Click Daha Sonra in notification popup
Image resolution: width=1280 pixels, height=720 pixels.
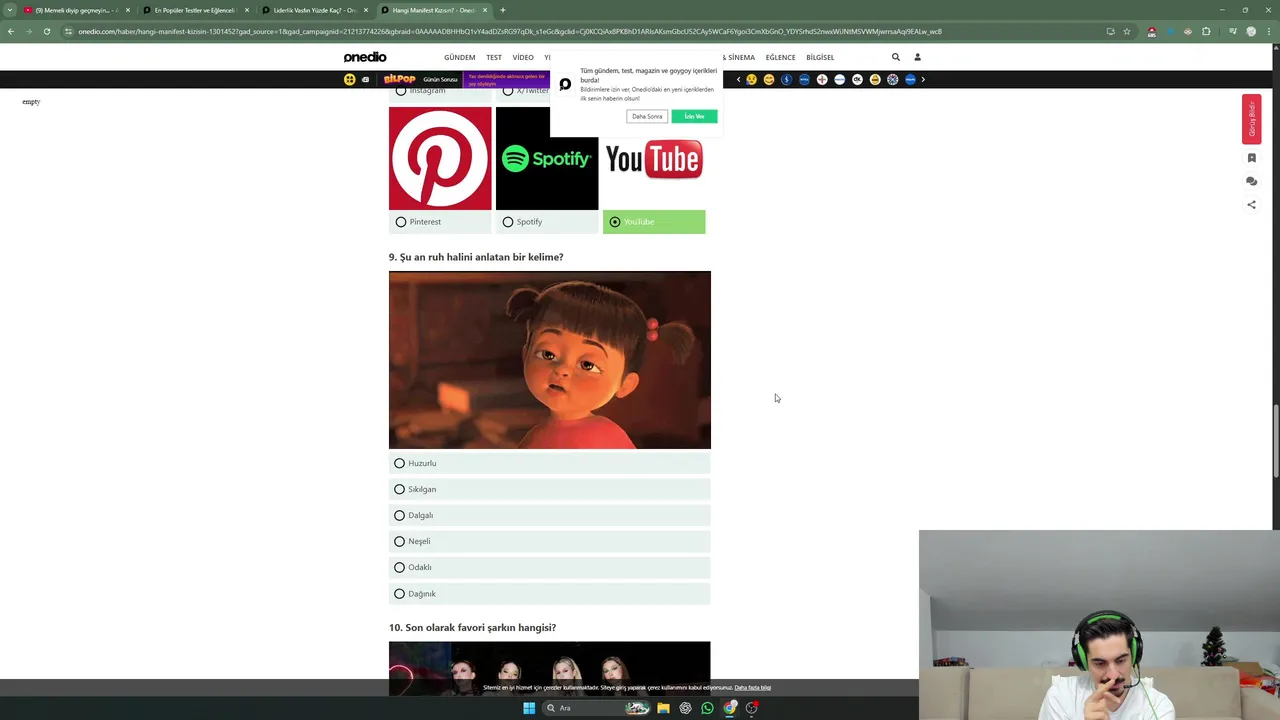click(647, 116)
